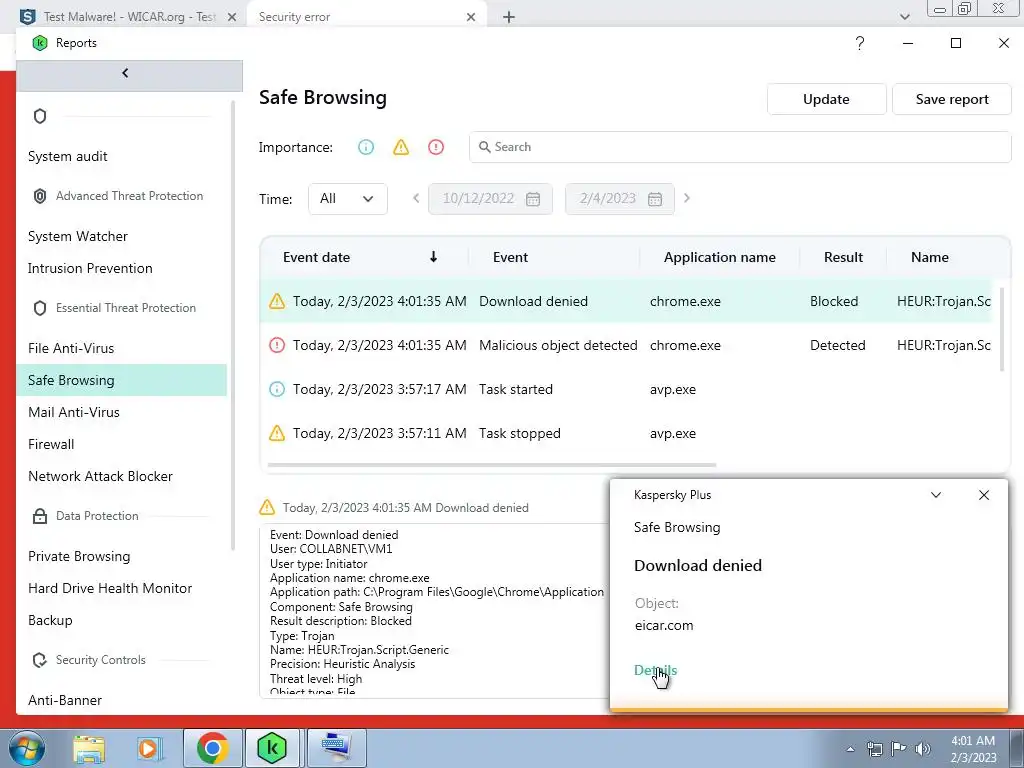Select the Download denied event row
Viewport: 1024px width, 768px height.
click(626, 301)
